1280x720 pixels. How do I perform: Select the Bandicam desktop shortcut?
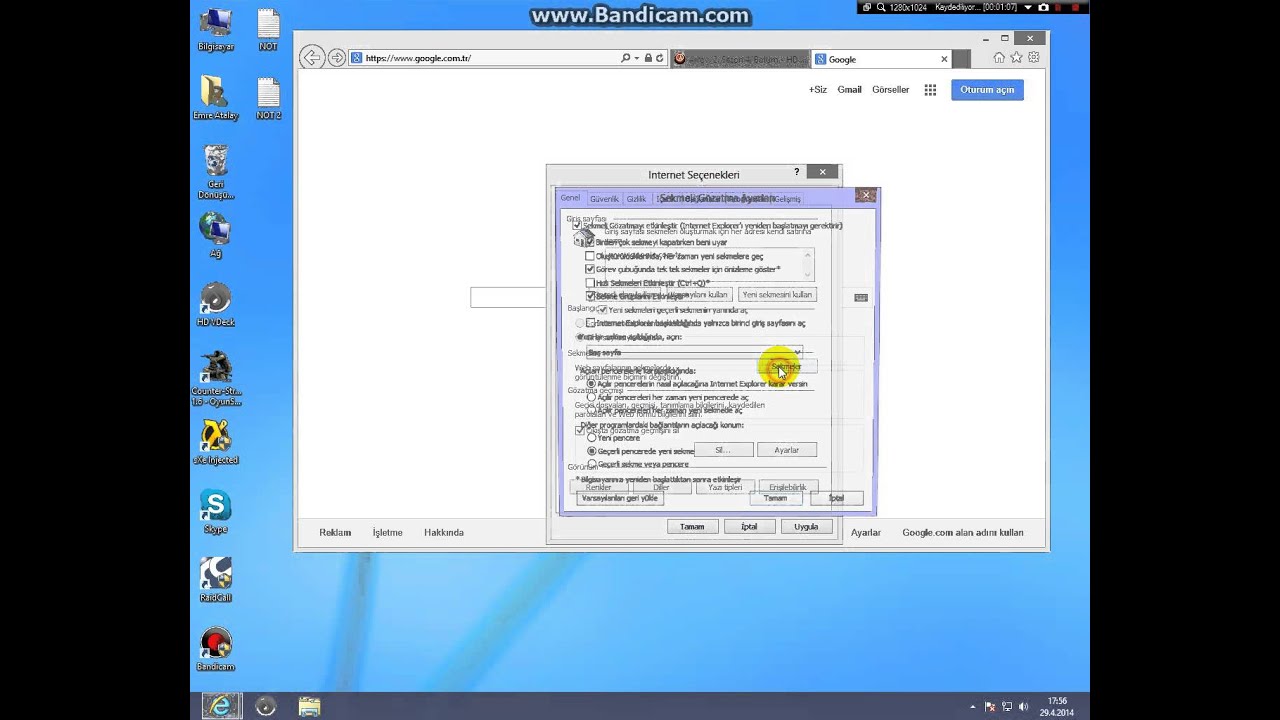(x=216, y=649)
